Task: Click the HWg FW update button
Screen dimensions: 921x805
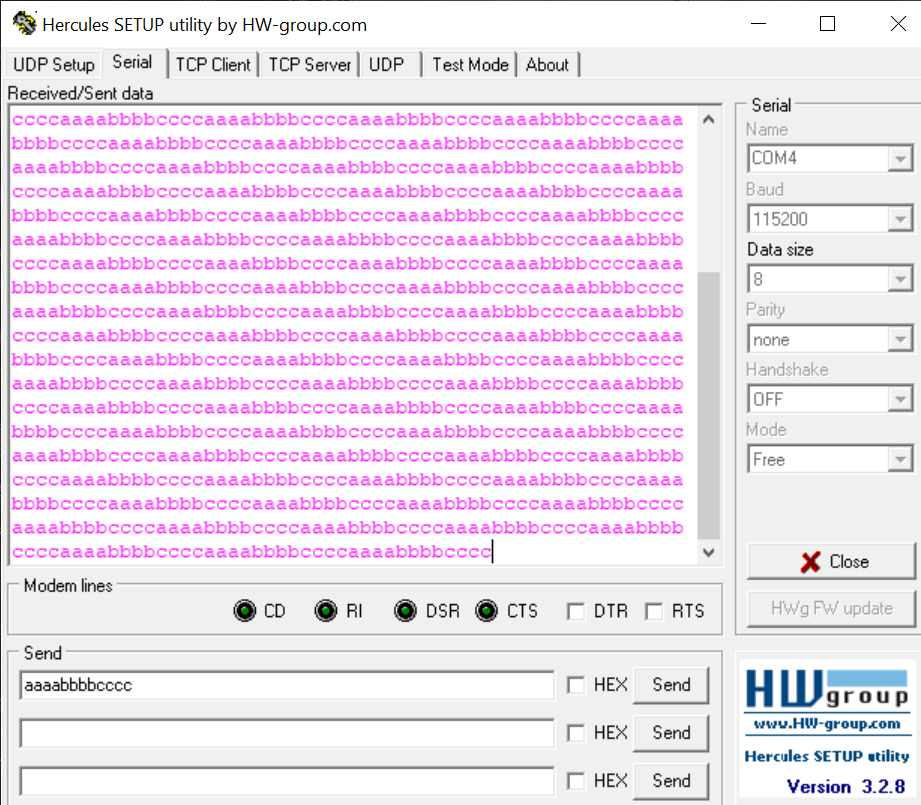Action: tap(830, 608)
